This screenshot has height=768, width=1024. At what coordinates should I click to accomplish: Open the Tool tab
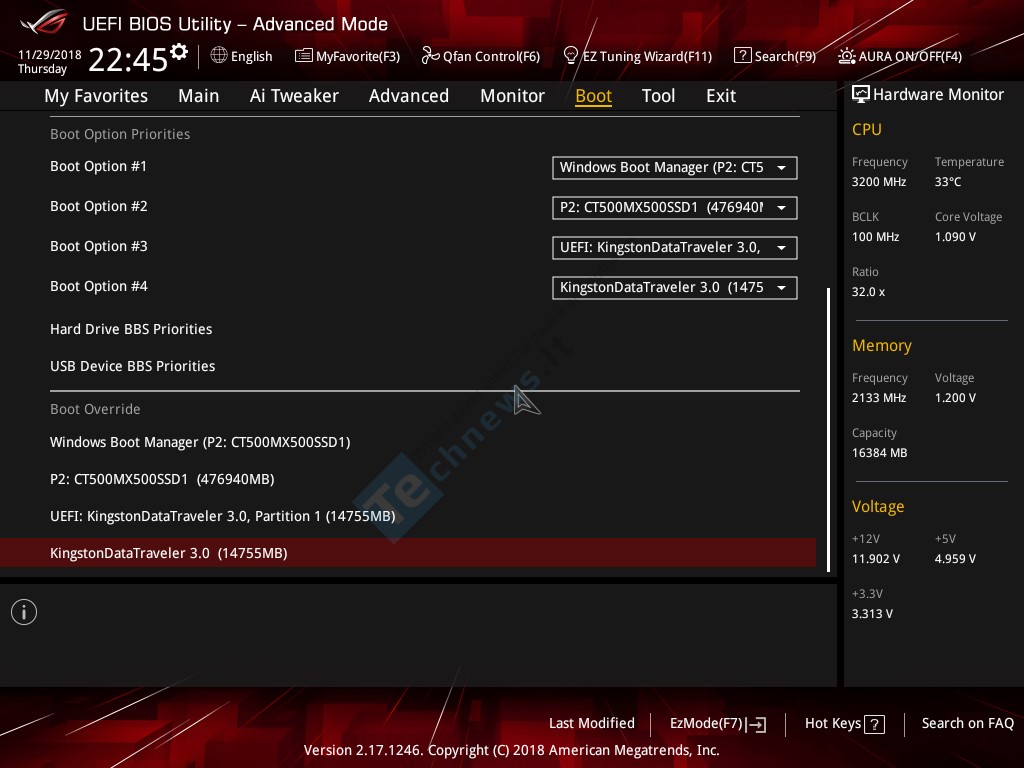point(658,96)
